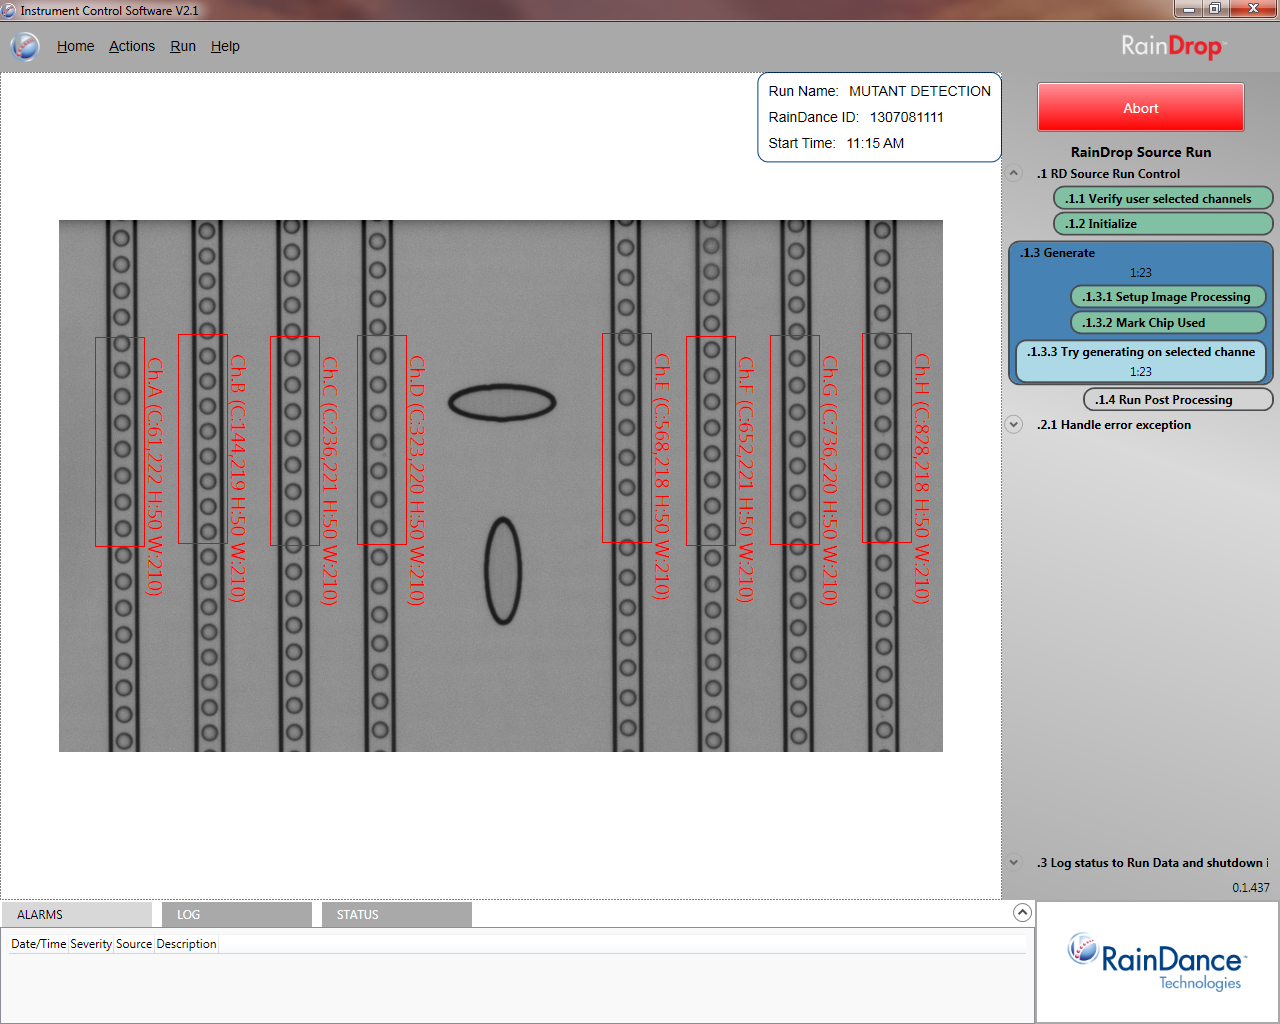This screenshot has width=1280, height=1024.
Task: Open the Run menu
Action: tap(183, 46)
